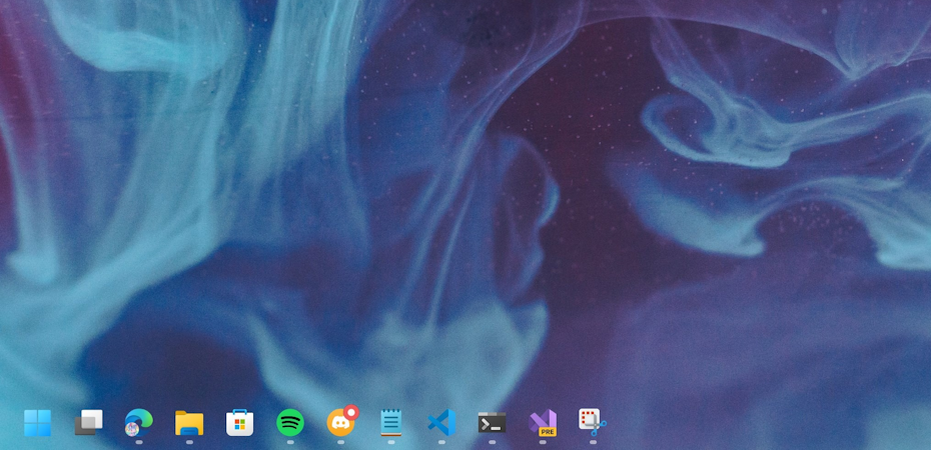Click the running indicator under Spotify
Image resolution: width=931 pixels, height=450 pixels.
[290, 442]
